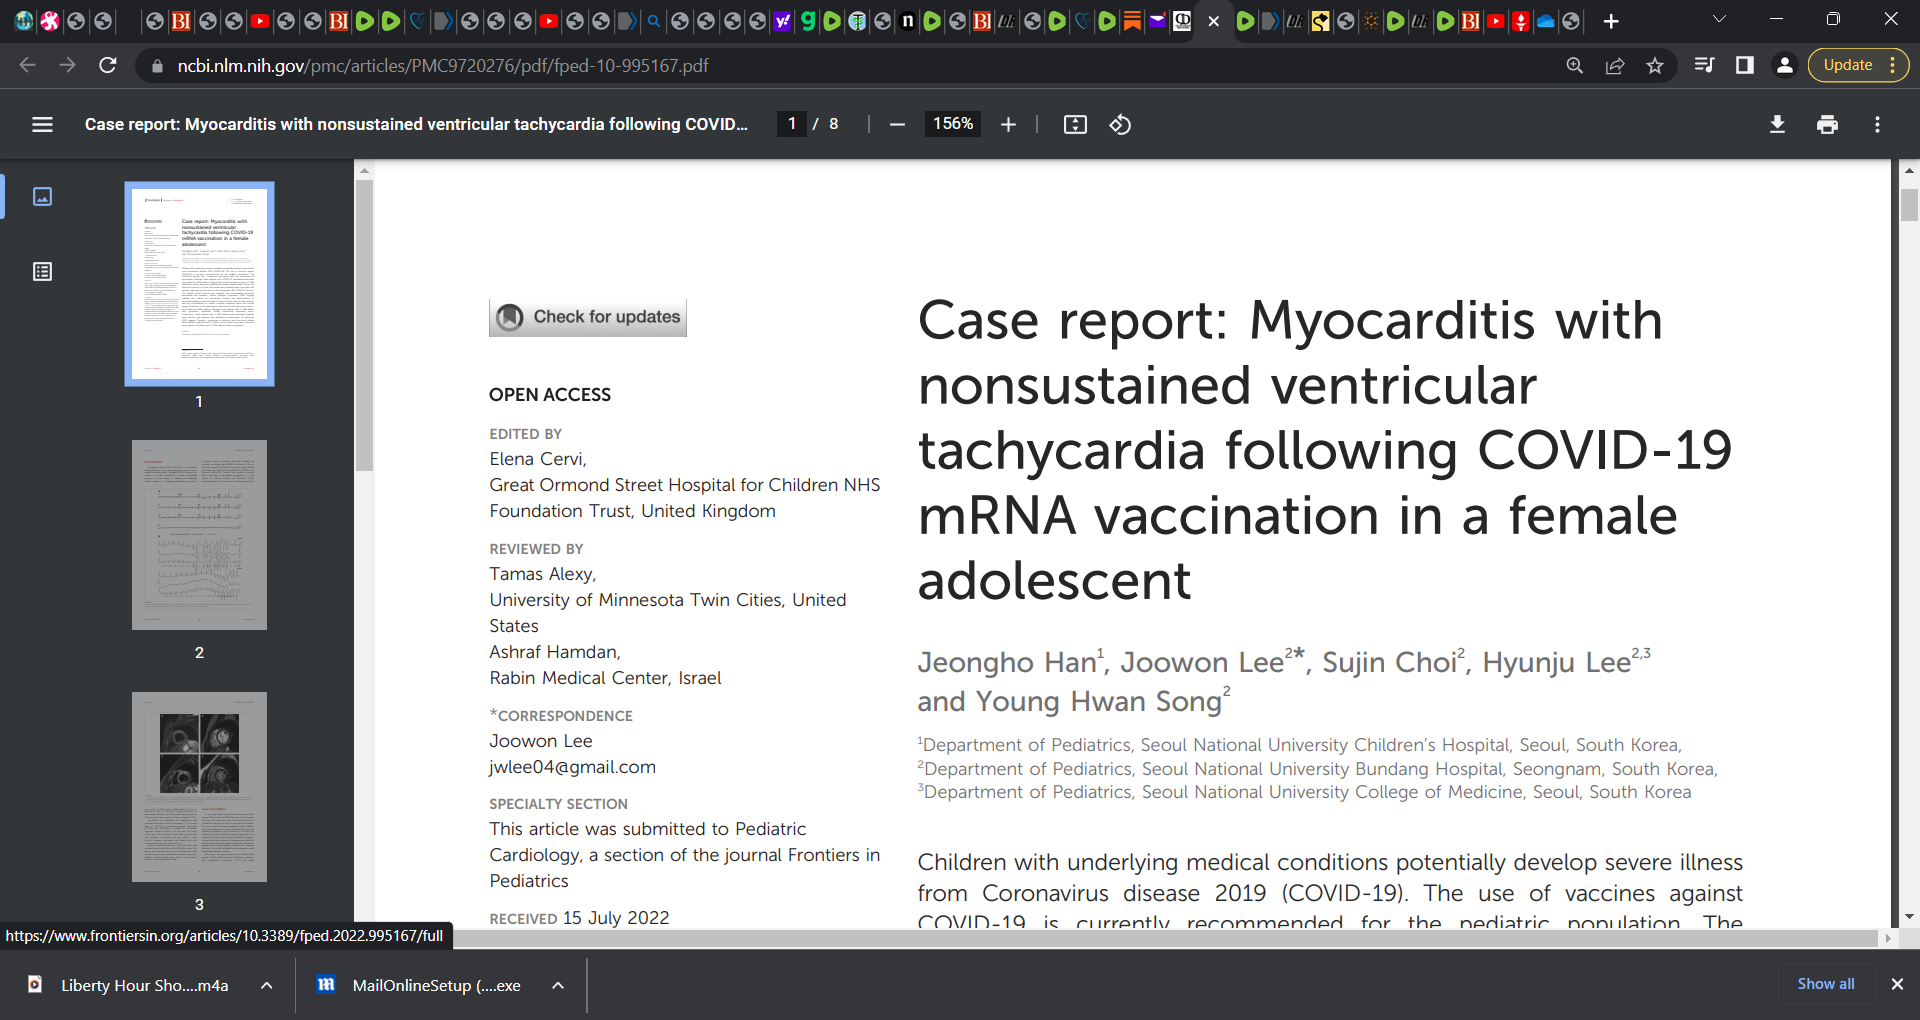Go back to previous page in browser
This screenshot has height=1020, width=1920.
point(27,65)
